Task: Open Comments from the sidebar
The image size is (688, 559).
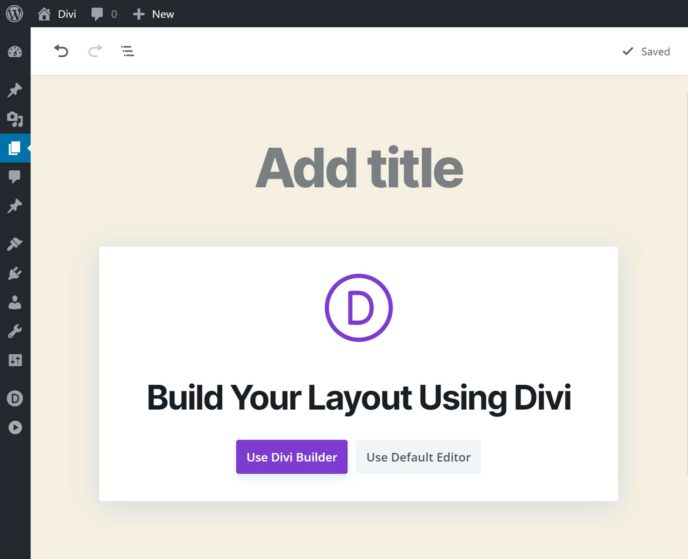Action: tap(15, 177)
